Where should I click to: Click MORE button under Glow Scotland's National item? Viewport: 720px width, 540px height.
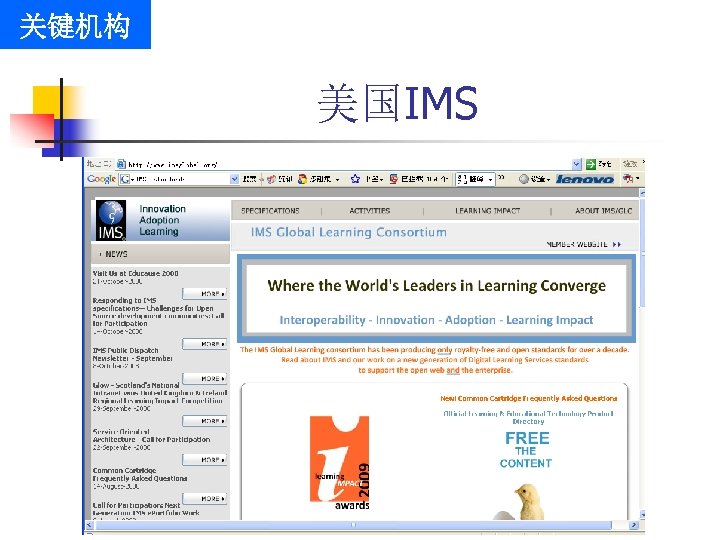pyautogui.click(x=205, y=421)
